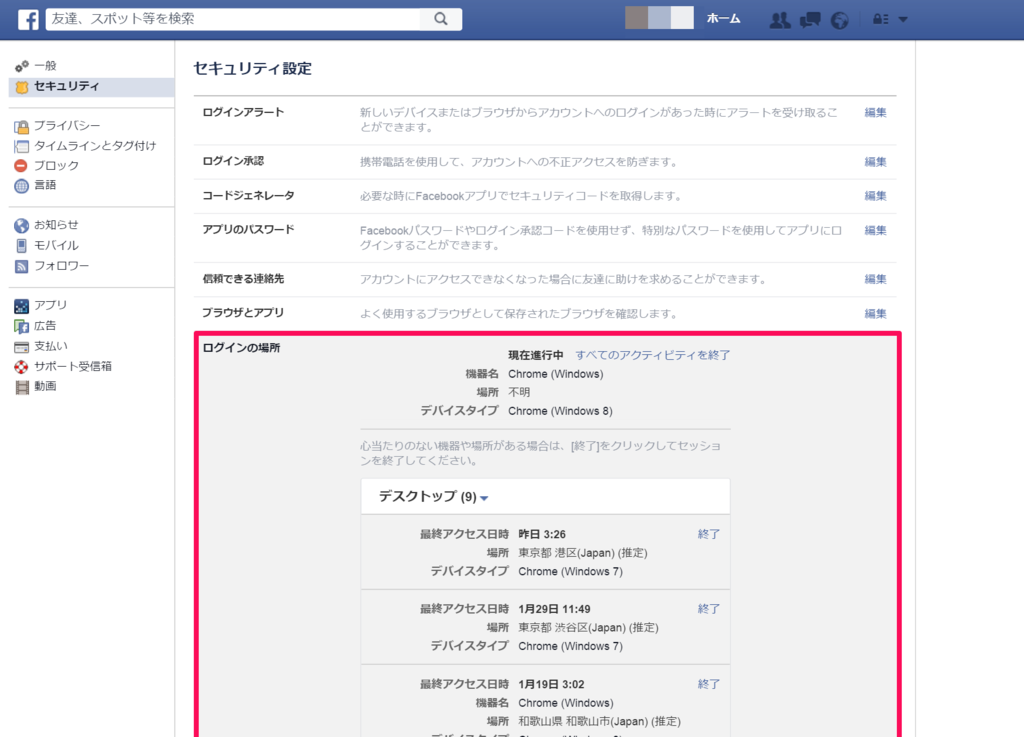
Task: Click the 支払い card icon
Action: (22, 347)
